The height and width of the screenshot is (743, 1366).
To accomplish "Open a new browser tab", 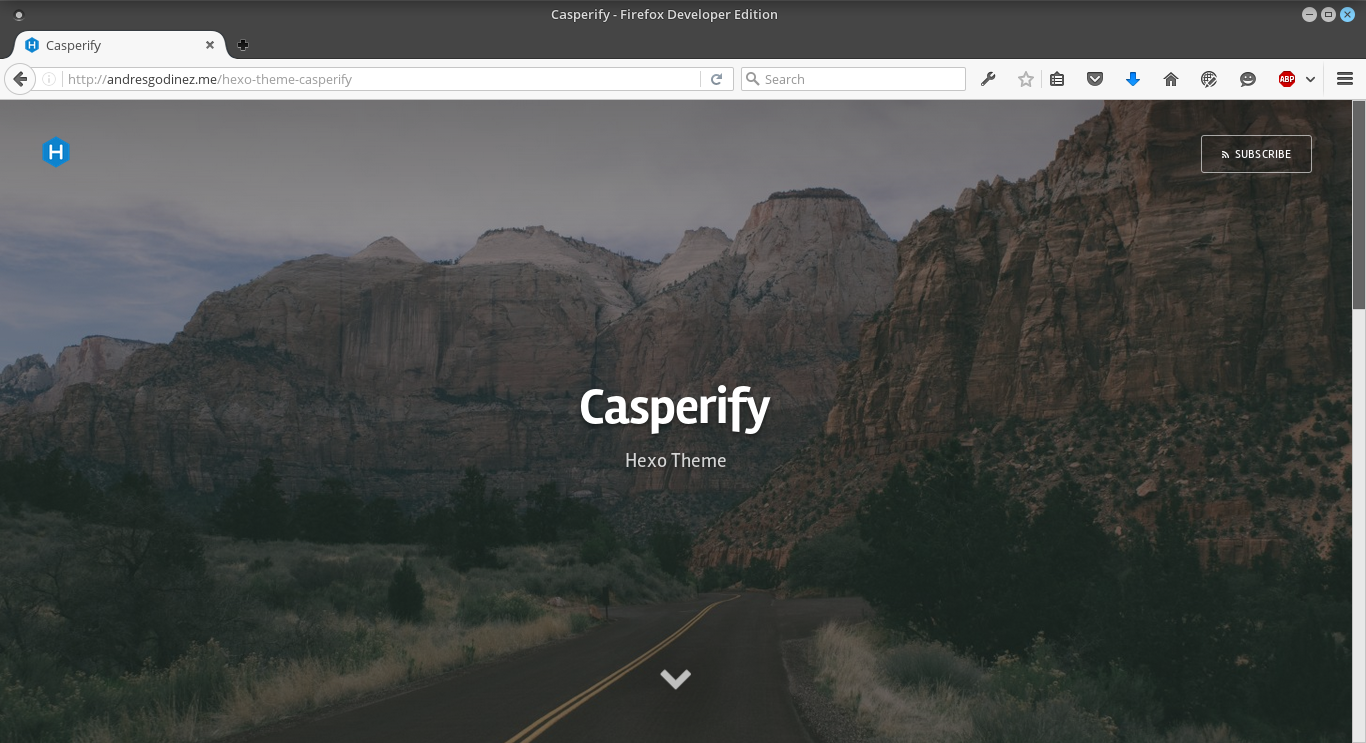I will pos(242,45).
